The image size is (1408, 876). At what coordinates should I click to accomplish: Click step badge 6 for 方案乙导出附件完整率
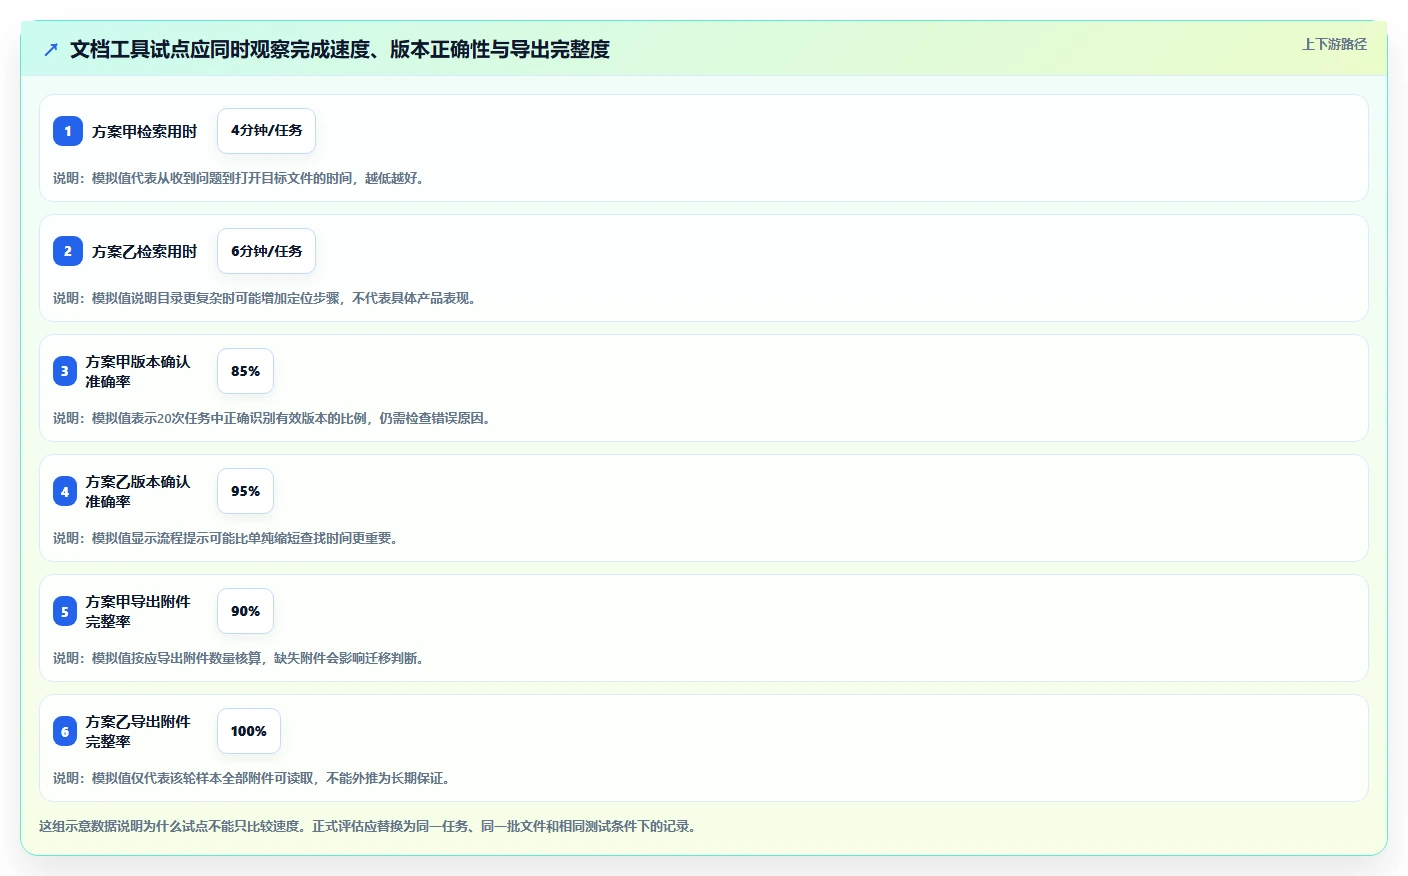(x=65, y=731)
